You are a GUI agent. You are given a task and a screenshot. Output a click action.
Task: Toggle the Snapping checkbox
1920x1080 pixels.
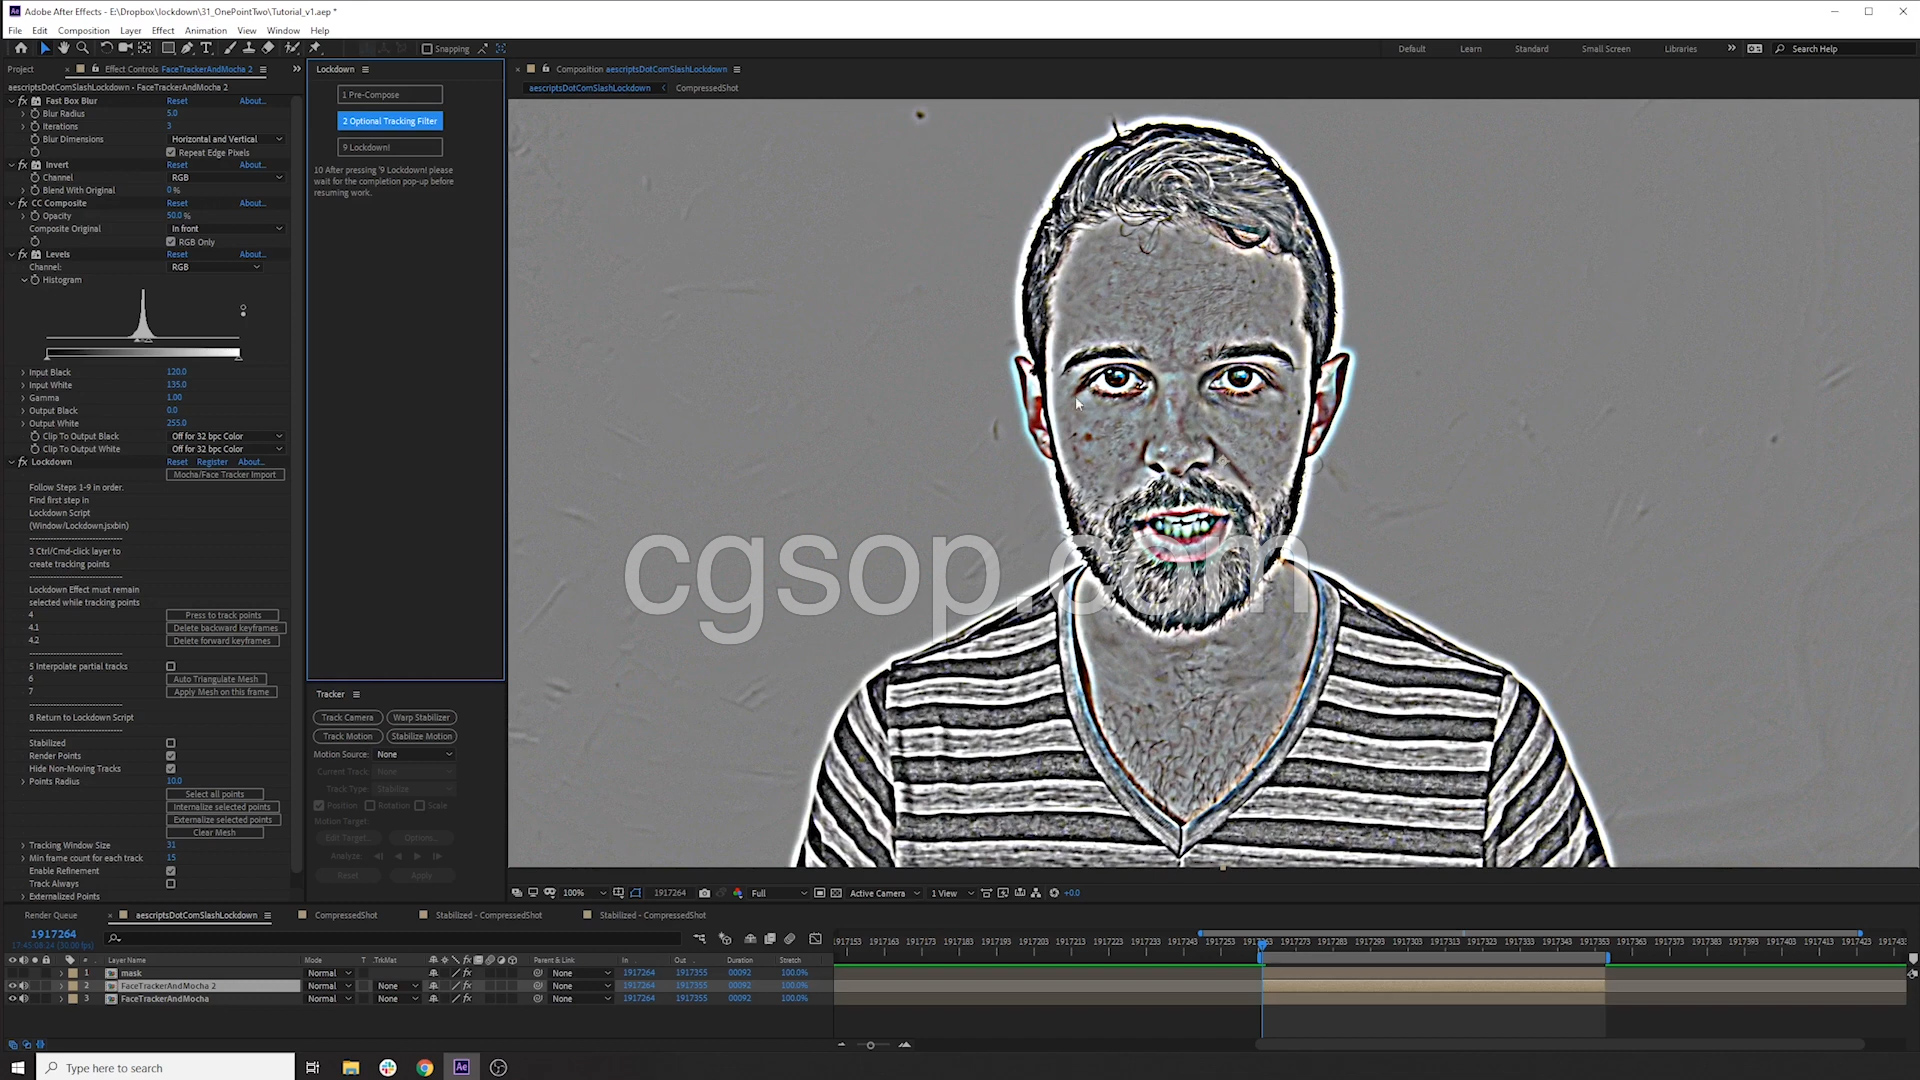(x=427, y=48)
